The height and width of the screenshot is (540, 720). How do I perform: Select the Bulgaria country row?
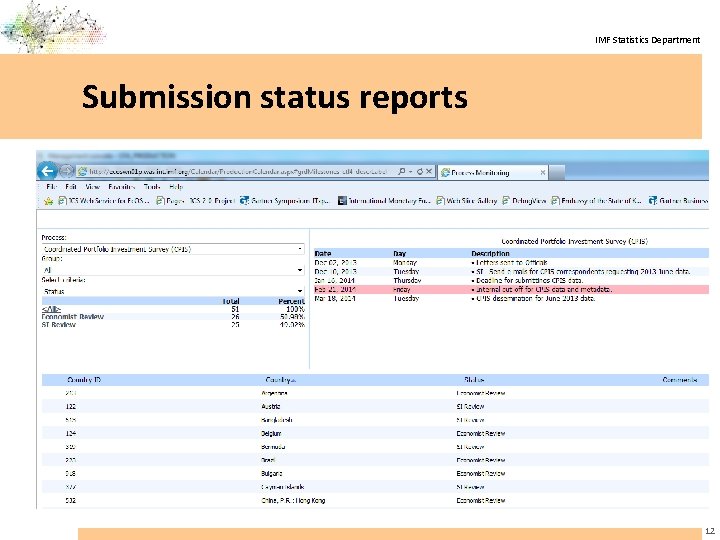pos(375,473)
